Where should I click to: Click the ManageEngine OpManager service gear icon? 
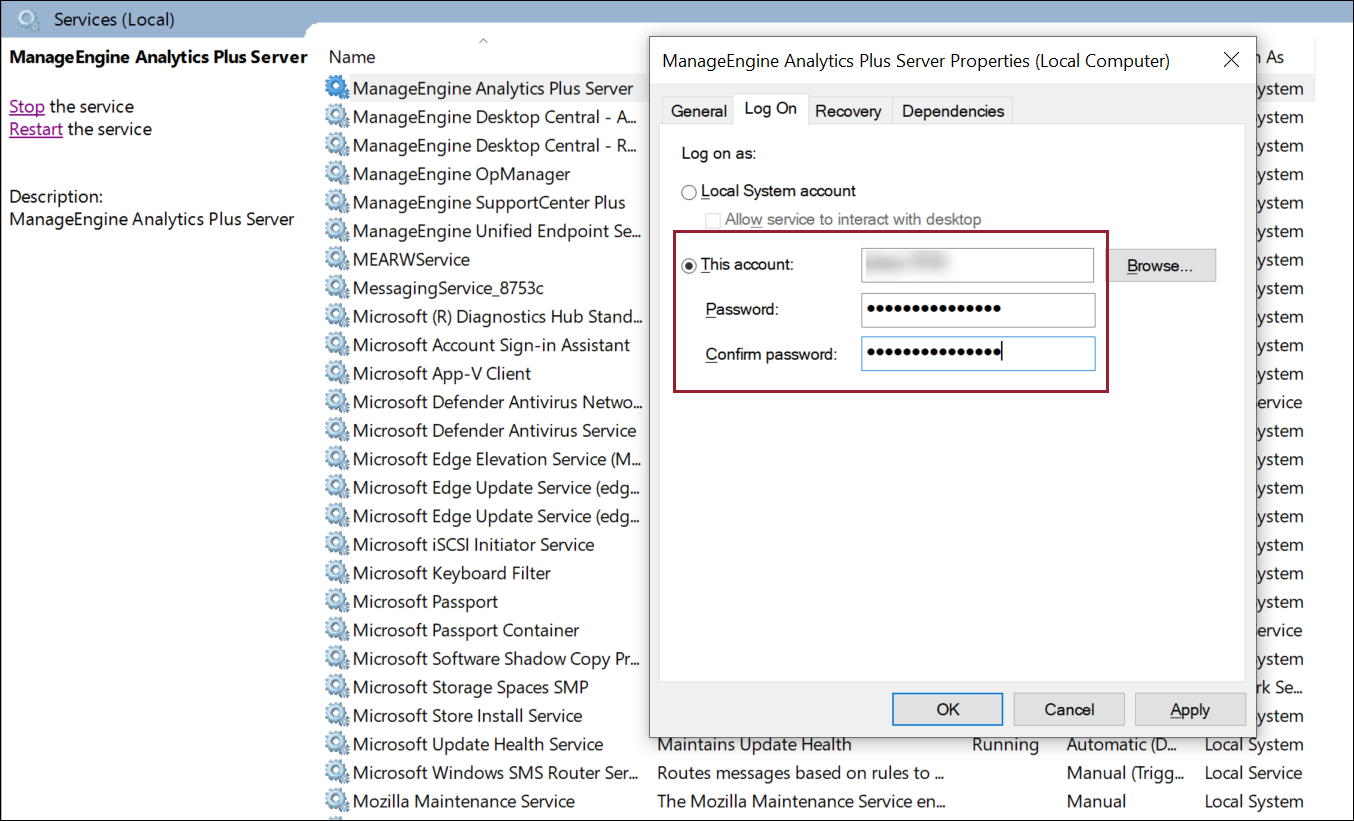[337, 174]
